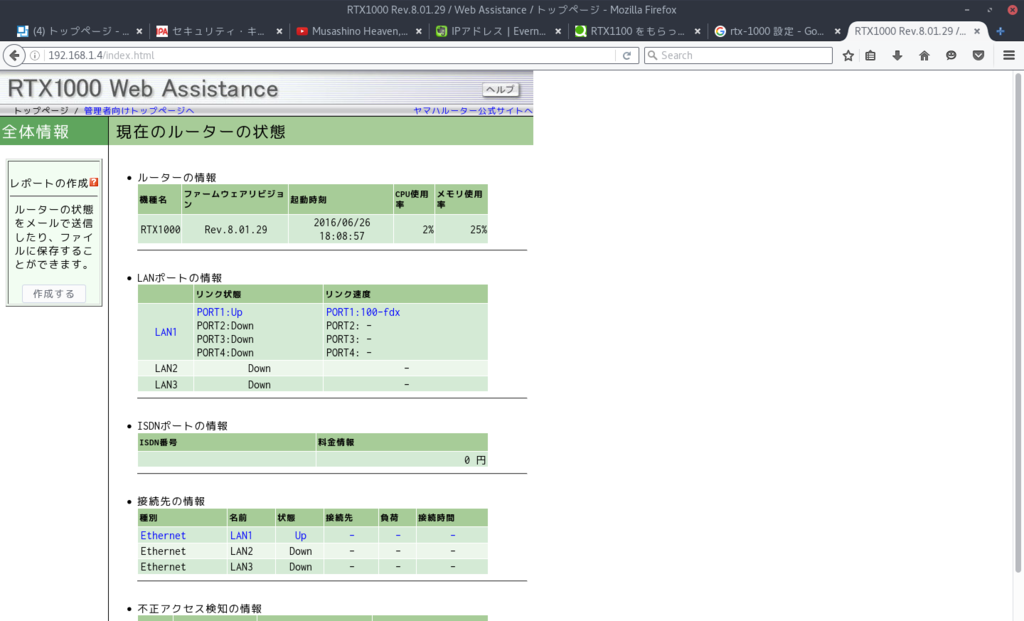This screenshot has height=621, width=1024.
Task: Click firmware value Rev.8.01.29
Action: [236, 230]
